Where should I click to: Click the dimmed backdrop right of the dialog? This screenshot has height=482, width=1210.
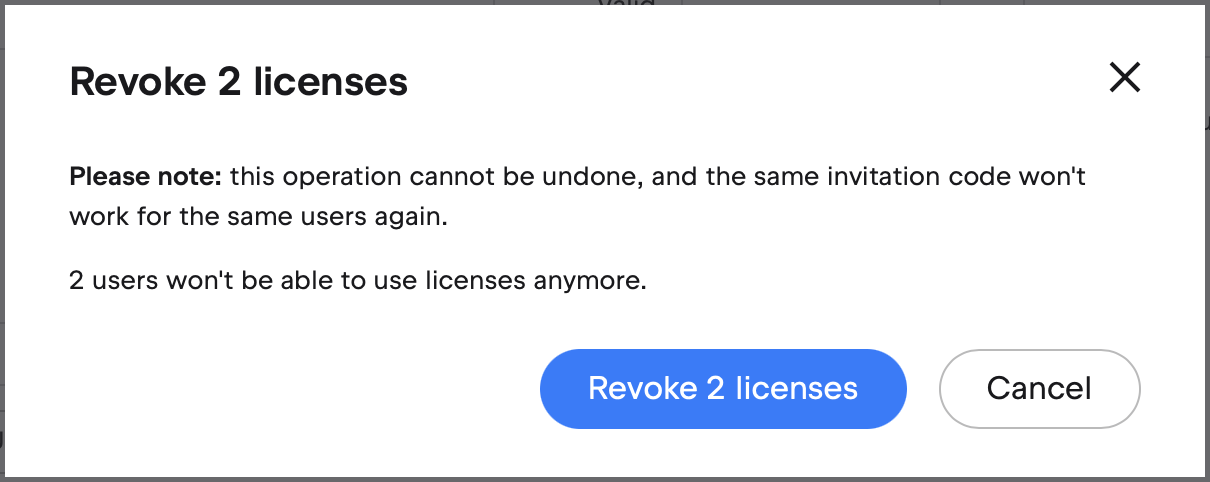click(1207, 240)
